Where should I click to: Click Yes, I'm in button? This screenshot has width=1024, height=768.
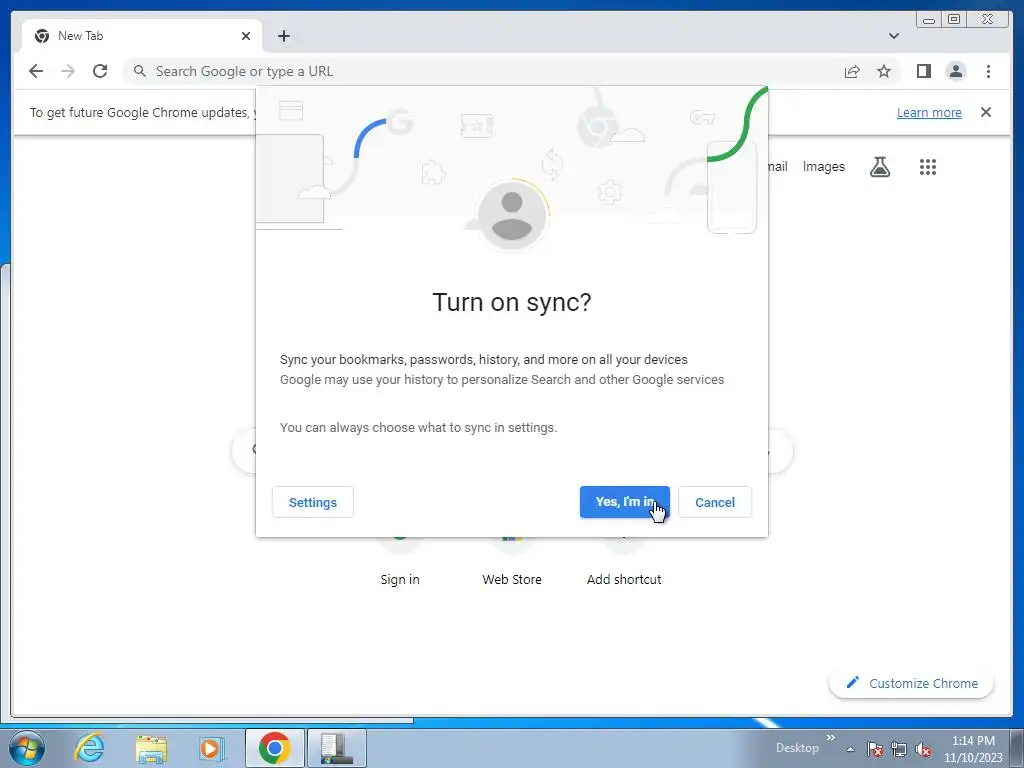pyautogui.click(x=624, y=502)
